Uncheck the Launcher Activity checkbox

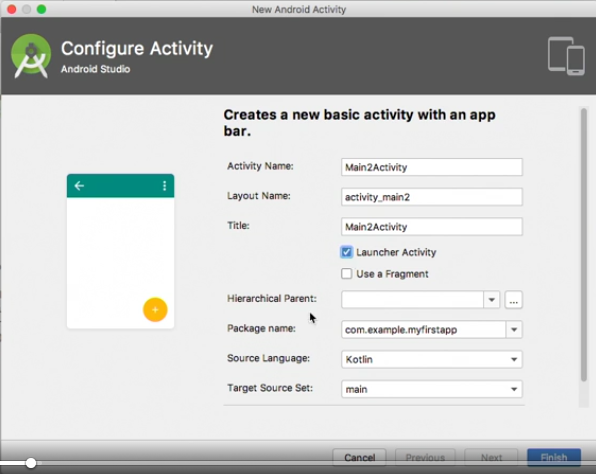point(346,252)
